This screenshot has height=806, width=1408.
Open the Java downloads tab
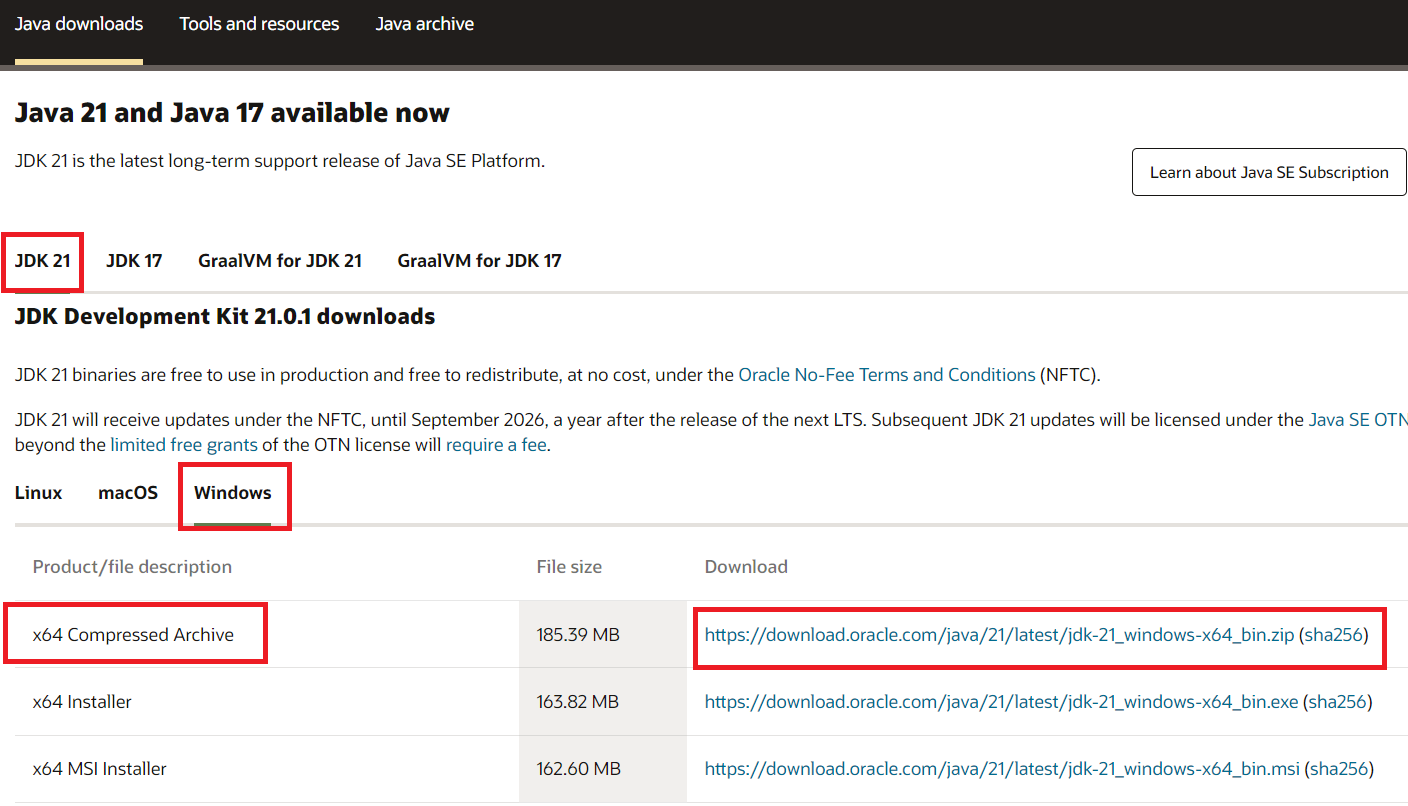tap(79, 24)
